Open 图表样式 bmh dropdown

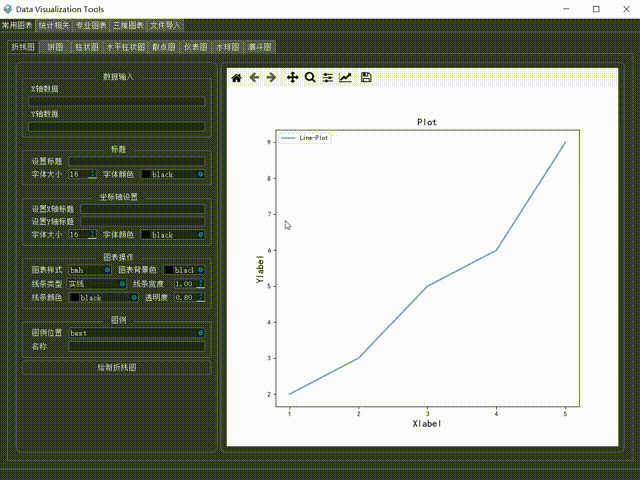point(90,270)
